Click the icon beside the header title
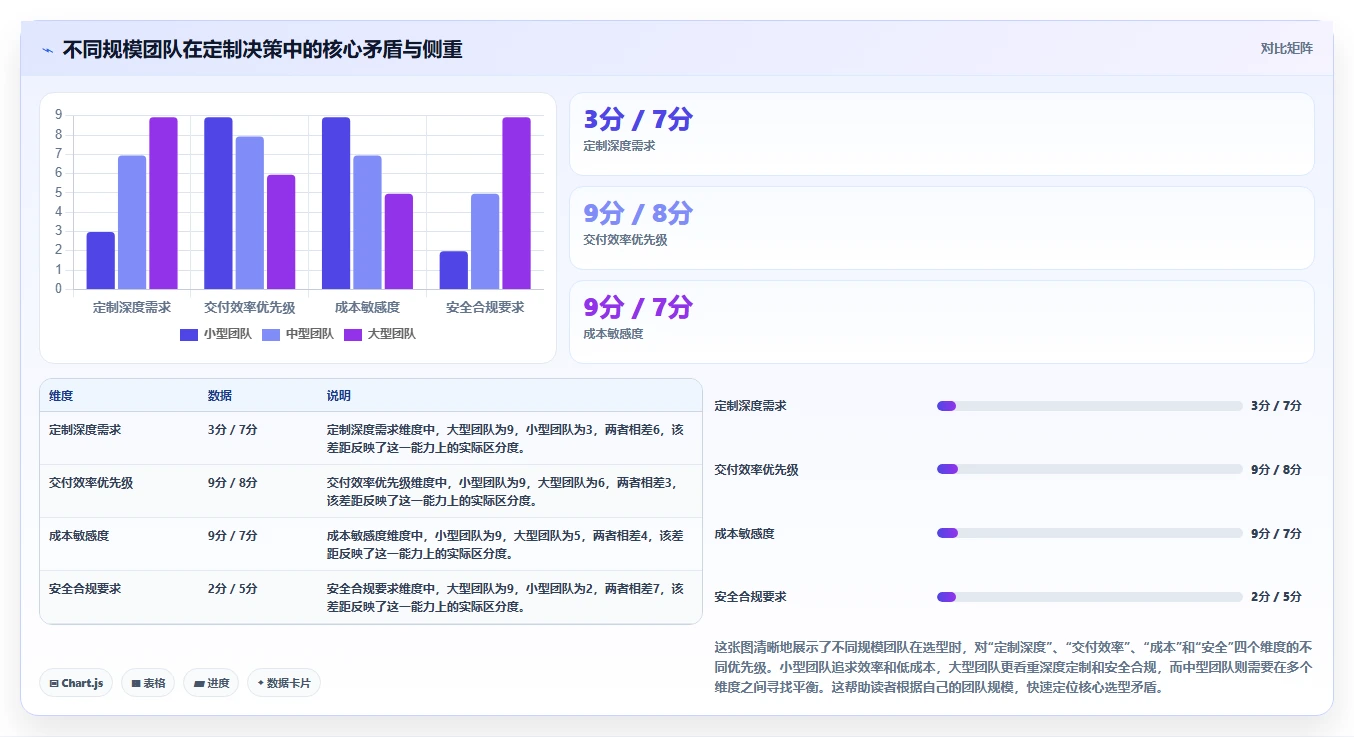Viewport: 1354px width, 737px height. tap(48, 49)
